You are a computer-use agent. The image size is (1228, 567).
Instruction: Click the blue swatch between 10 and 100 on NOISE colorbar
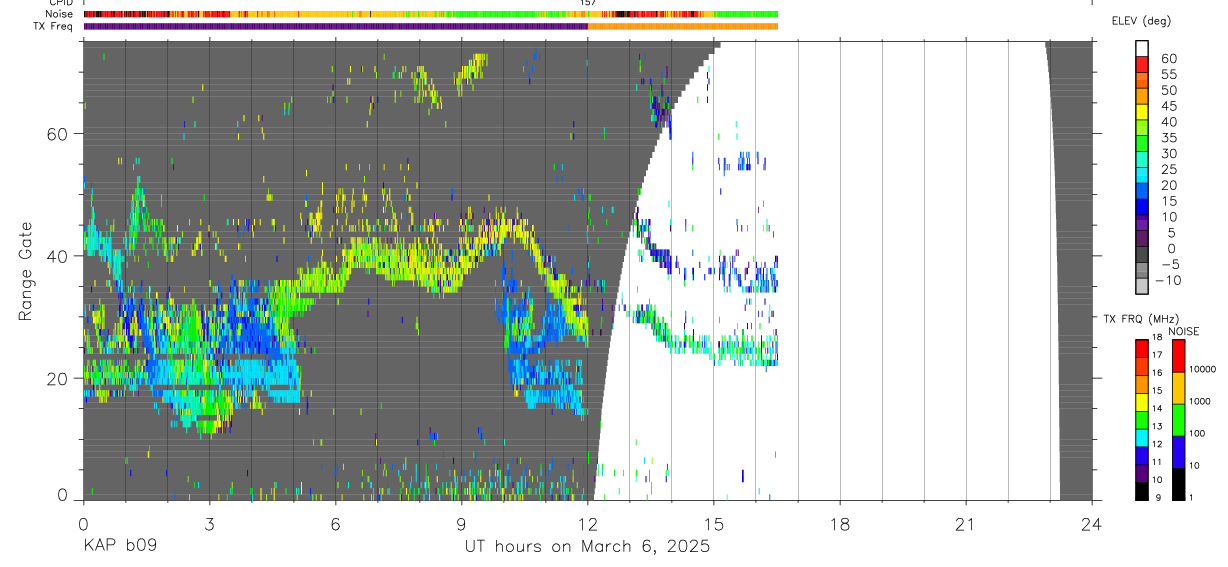click(1179, 452)
